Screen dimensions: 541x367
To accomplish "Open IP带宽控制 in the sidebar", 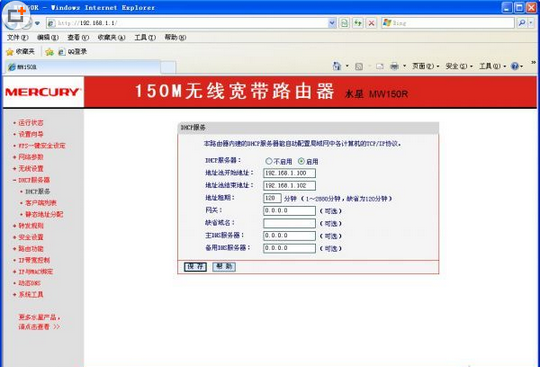I will 34,260.
